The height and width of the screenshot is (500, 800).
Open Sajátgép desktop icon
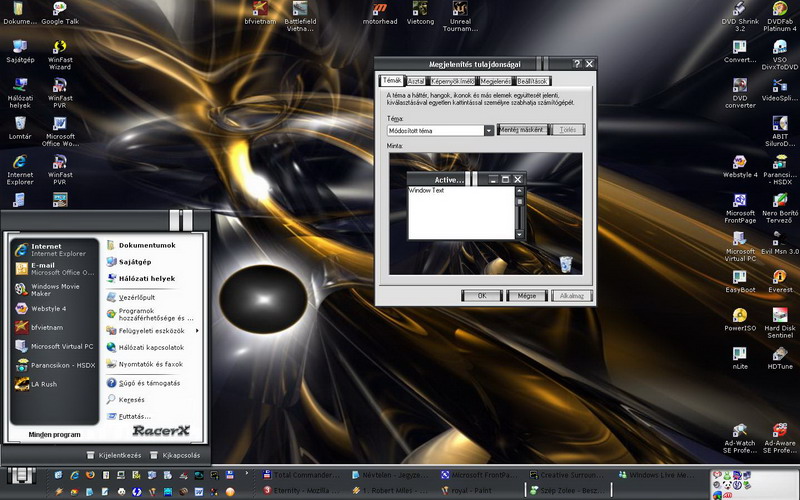click(x=20, y=52)
